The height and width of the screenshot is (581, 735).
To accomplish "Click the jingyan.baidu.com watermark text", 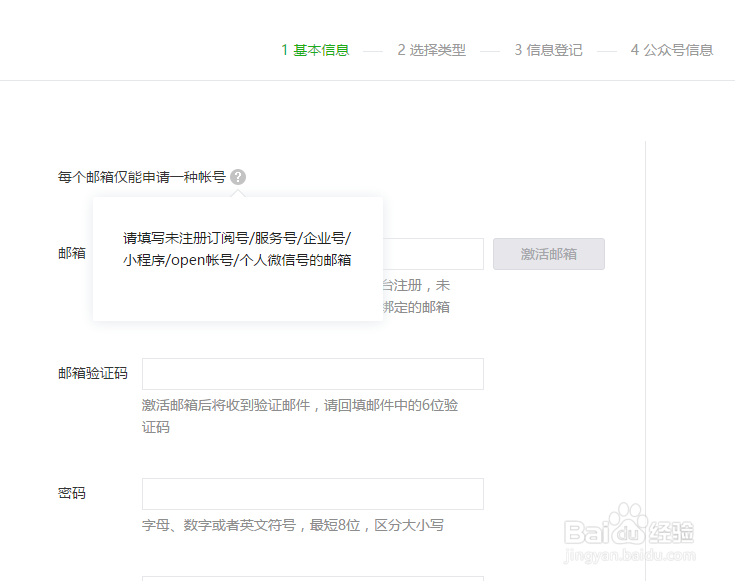I will coord(627,557).
